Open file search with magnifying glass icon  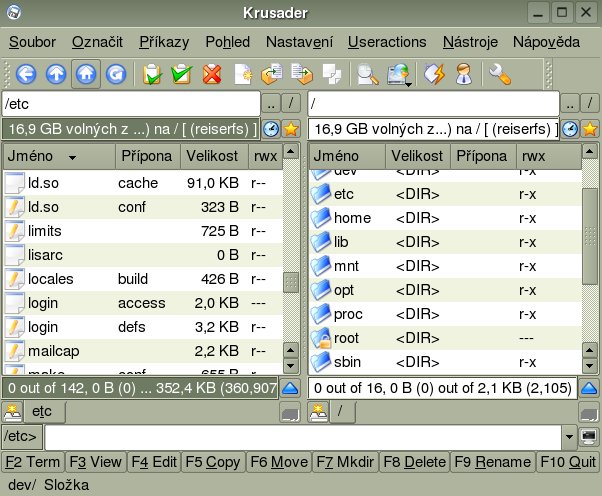pos(368,73)
